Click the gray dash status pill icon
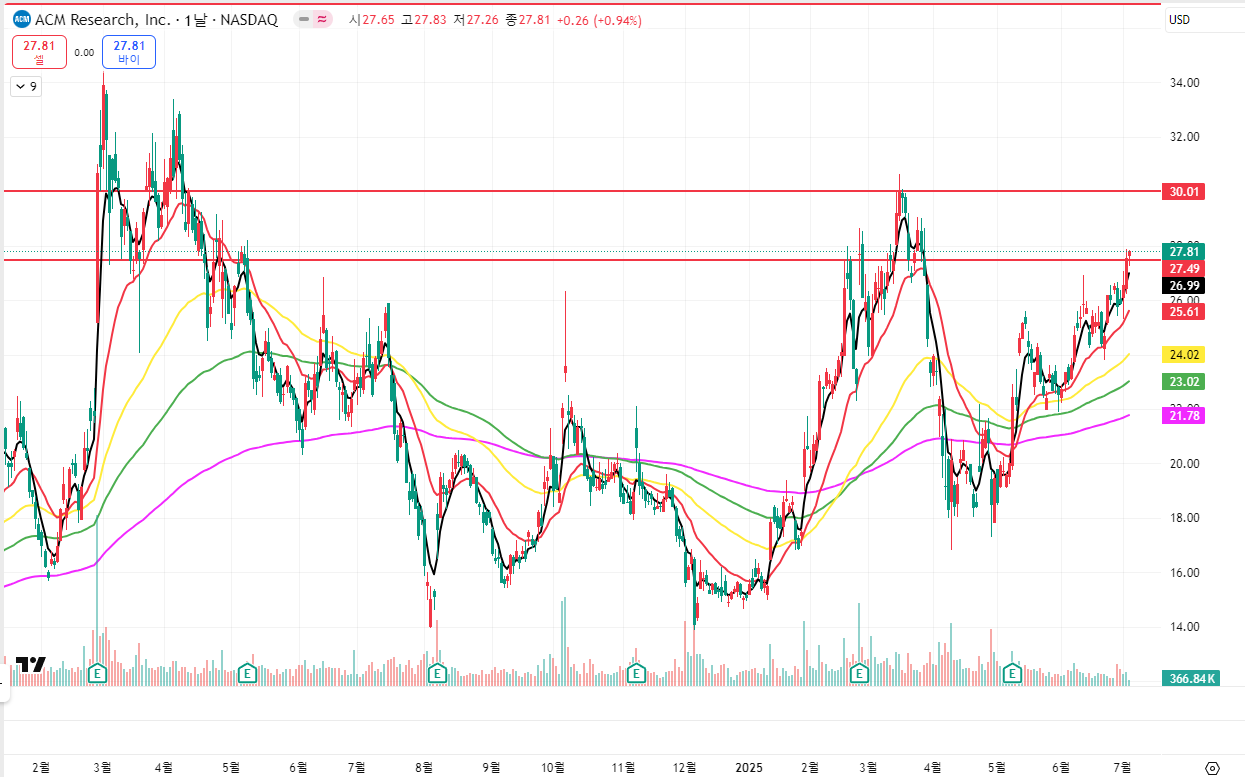The width and height of the screenshot is (1245, 777). [304, 19]
